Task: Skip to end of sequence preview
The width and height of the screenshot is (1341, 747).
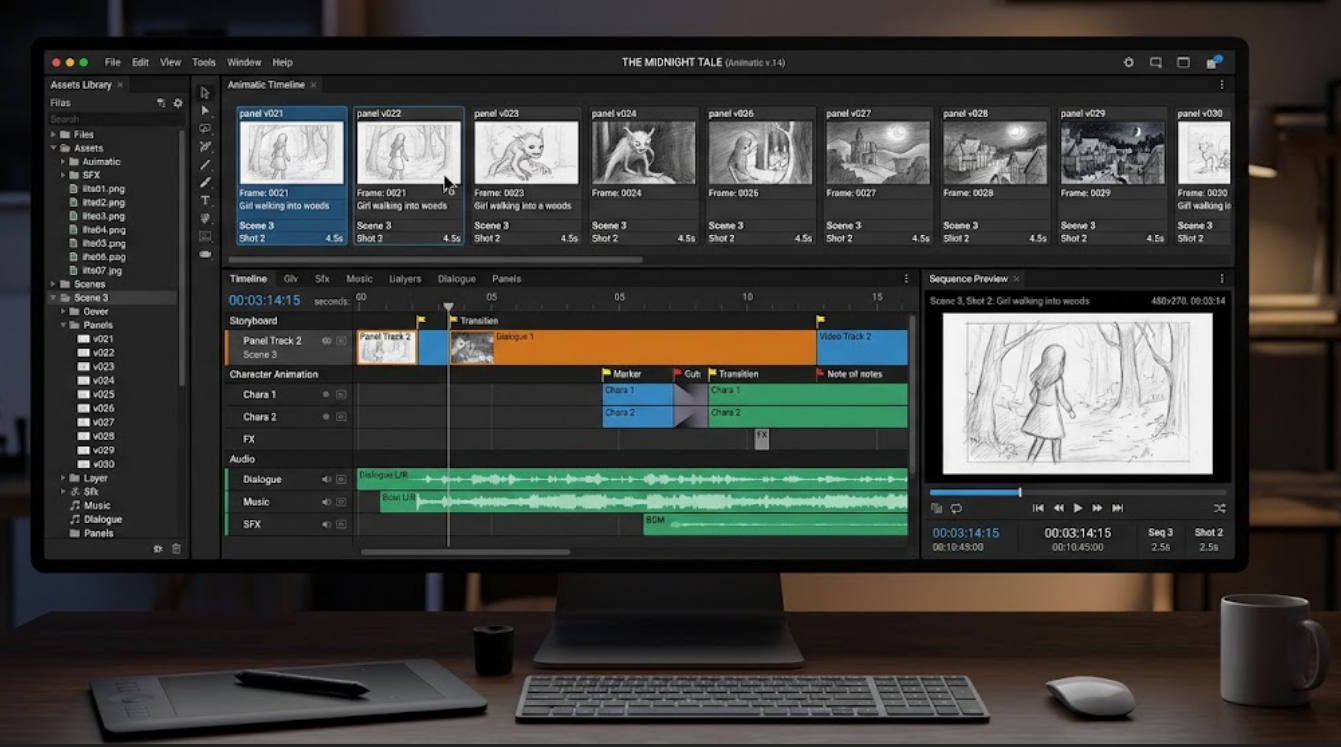Action: (x=1117, y=508)
